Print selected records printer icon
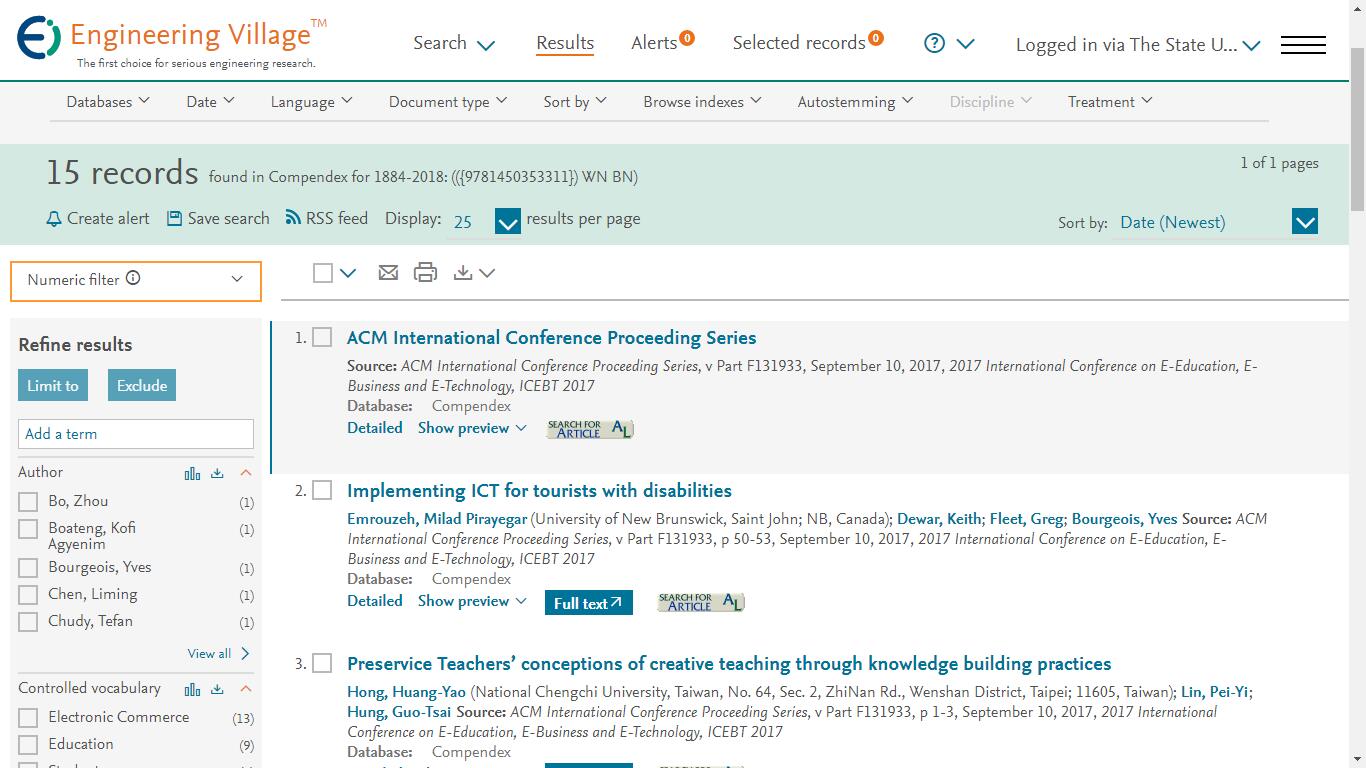 point(425,272)
